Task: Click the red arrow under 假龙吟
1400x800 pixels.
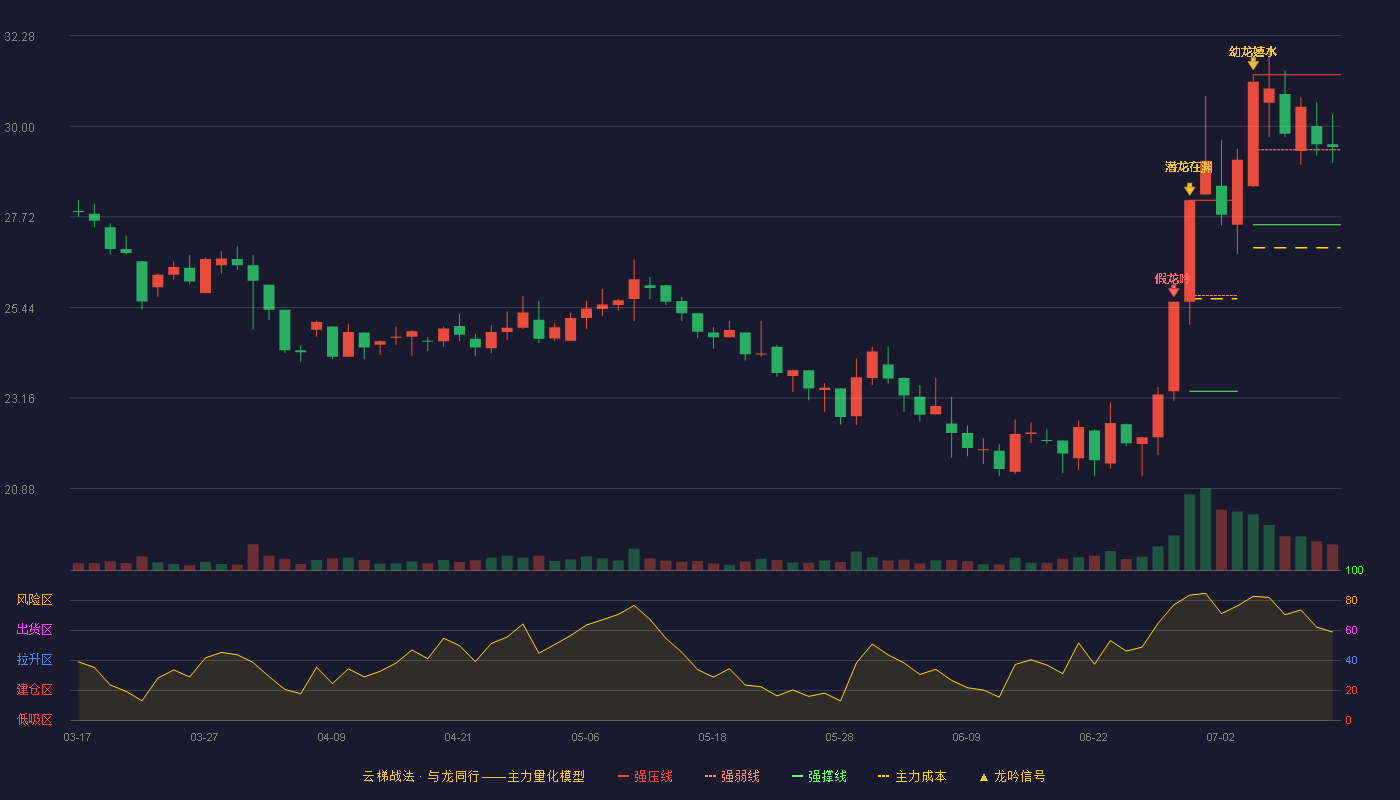Action: pyautogui.click(x=1173, y=291)
